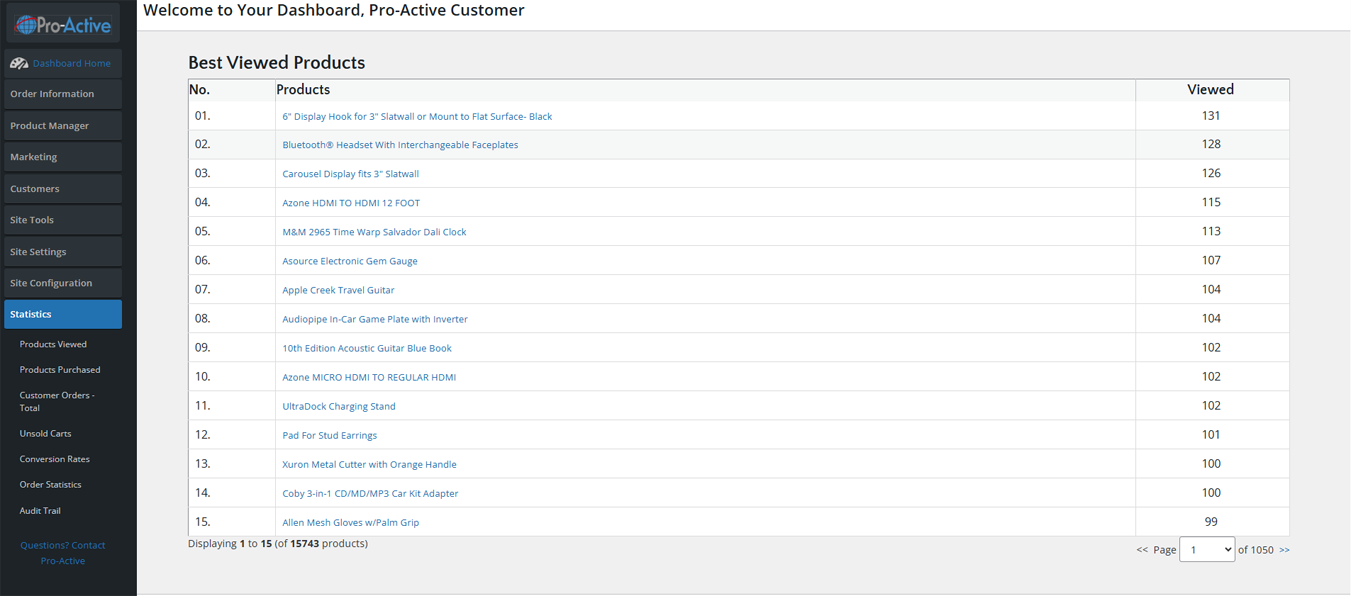Open 10th Edition Acoustic Guitar Blue Book
The image size is (1351, 596).
(367, 348)
